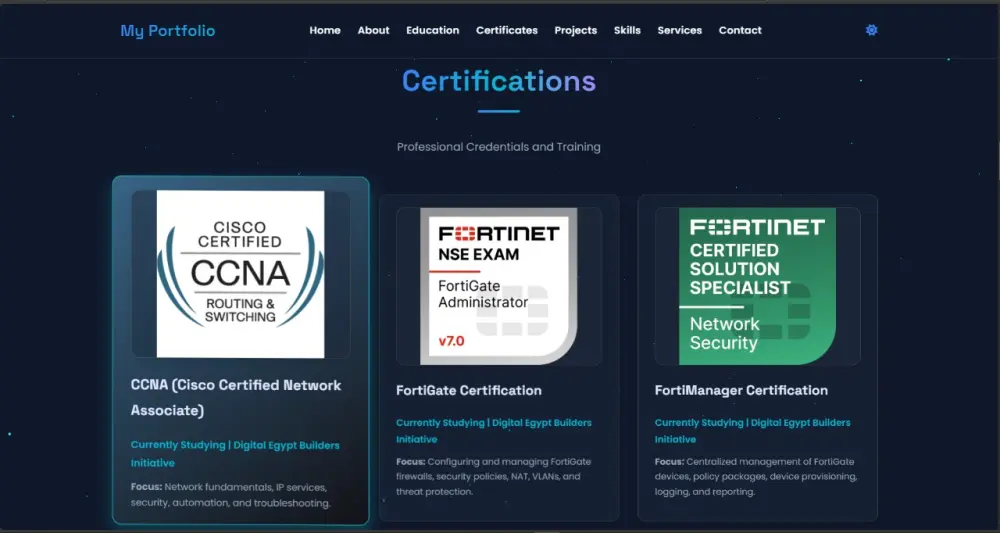Select the Certificates nav item
The width and height of the screenshot is (1000, 533).
point(507,30)
